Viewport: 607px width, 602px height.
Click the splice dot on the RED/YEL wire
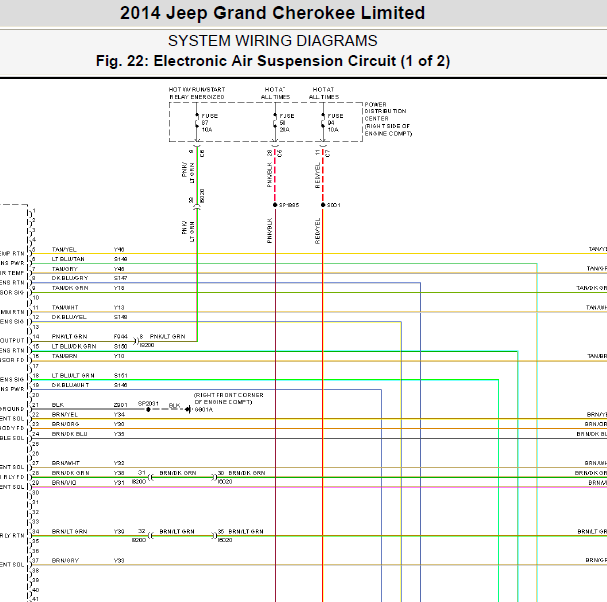(323, 205)
